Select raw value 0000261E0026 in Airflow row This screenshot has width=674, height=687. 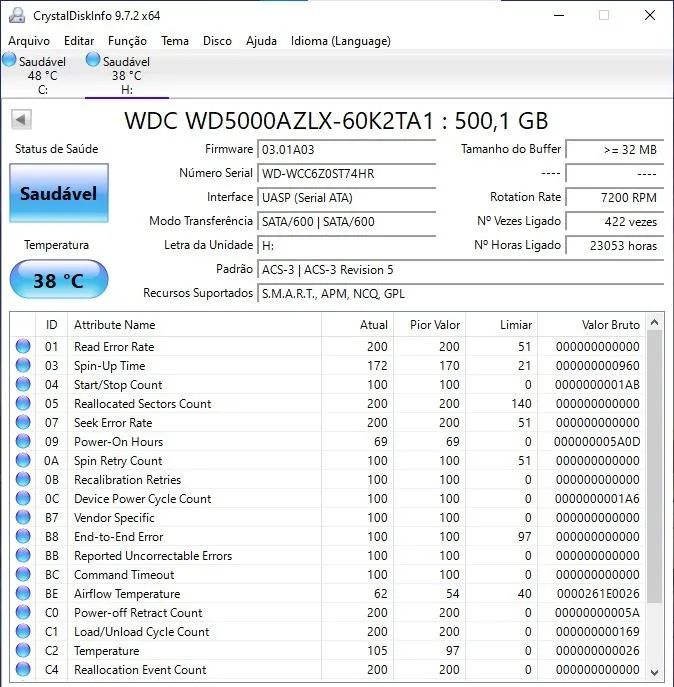[598, 594]
